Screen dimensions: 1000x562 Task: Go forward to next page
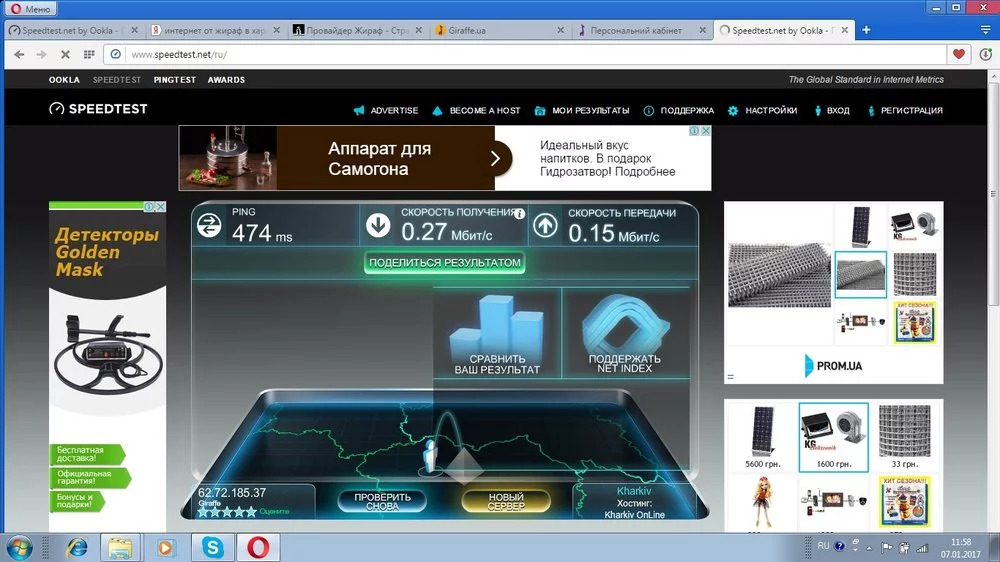[41, 55]
